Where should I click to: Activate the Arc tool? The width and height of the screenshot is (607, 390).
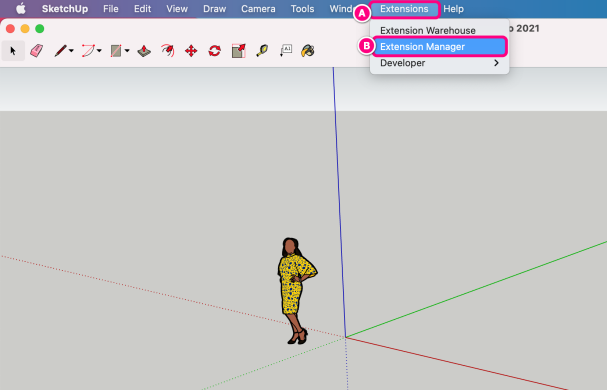88,51
